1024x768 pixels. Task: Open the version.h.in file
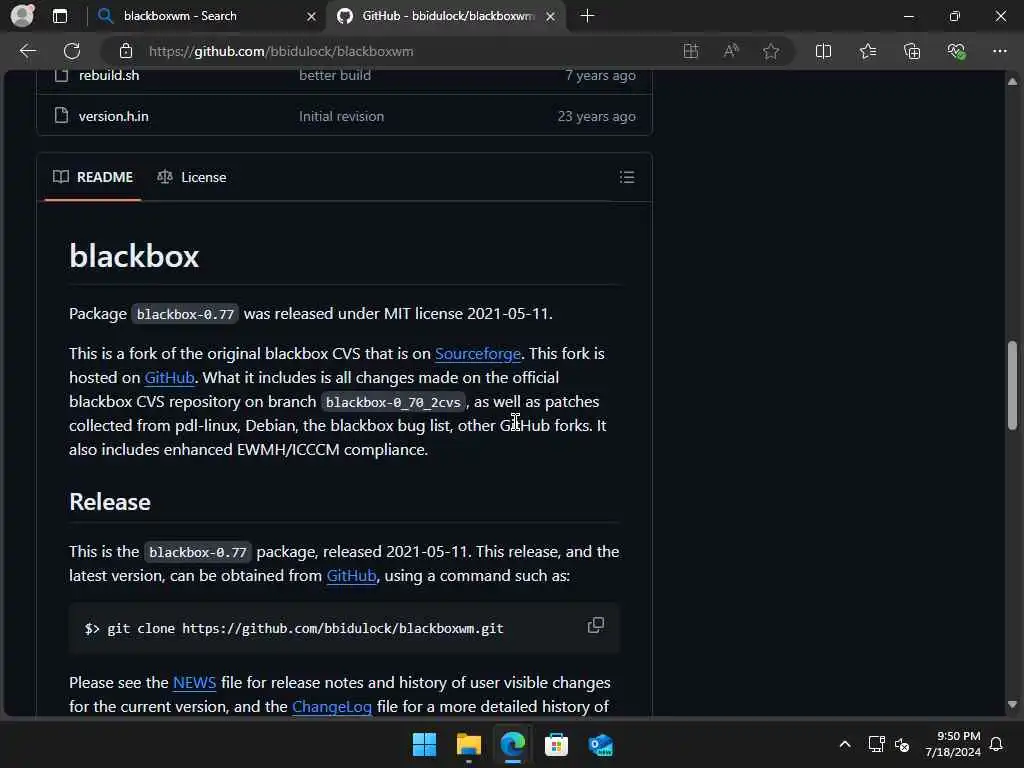[114, 116]
